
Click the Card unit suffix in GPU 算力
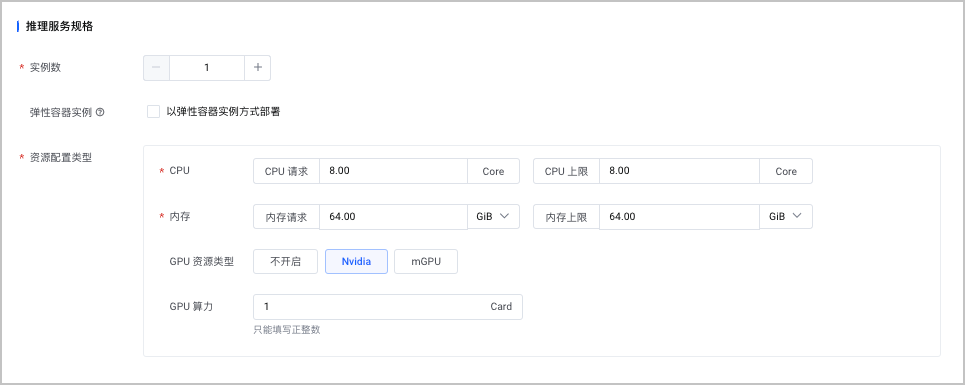tap(501, 306)
